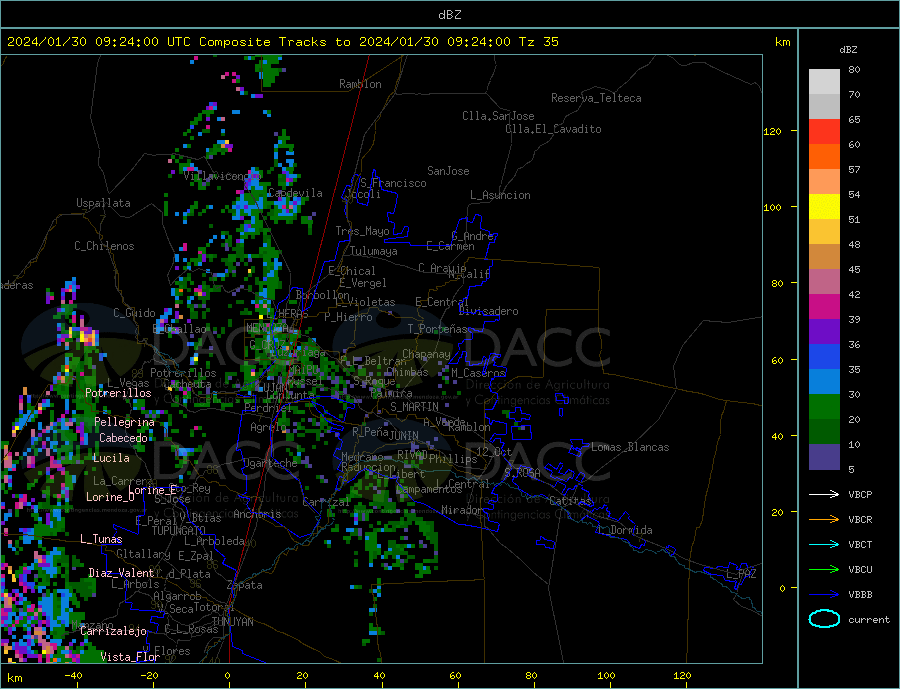Click the white VBCP arrow legend icon
Image resolution: width=900 pixels, height=689 pixels.
coord(824,494)
